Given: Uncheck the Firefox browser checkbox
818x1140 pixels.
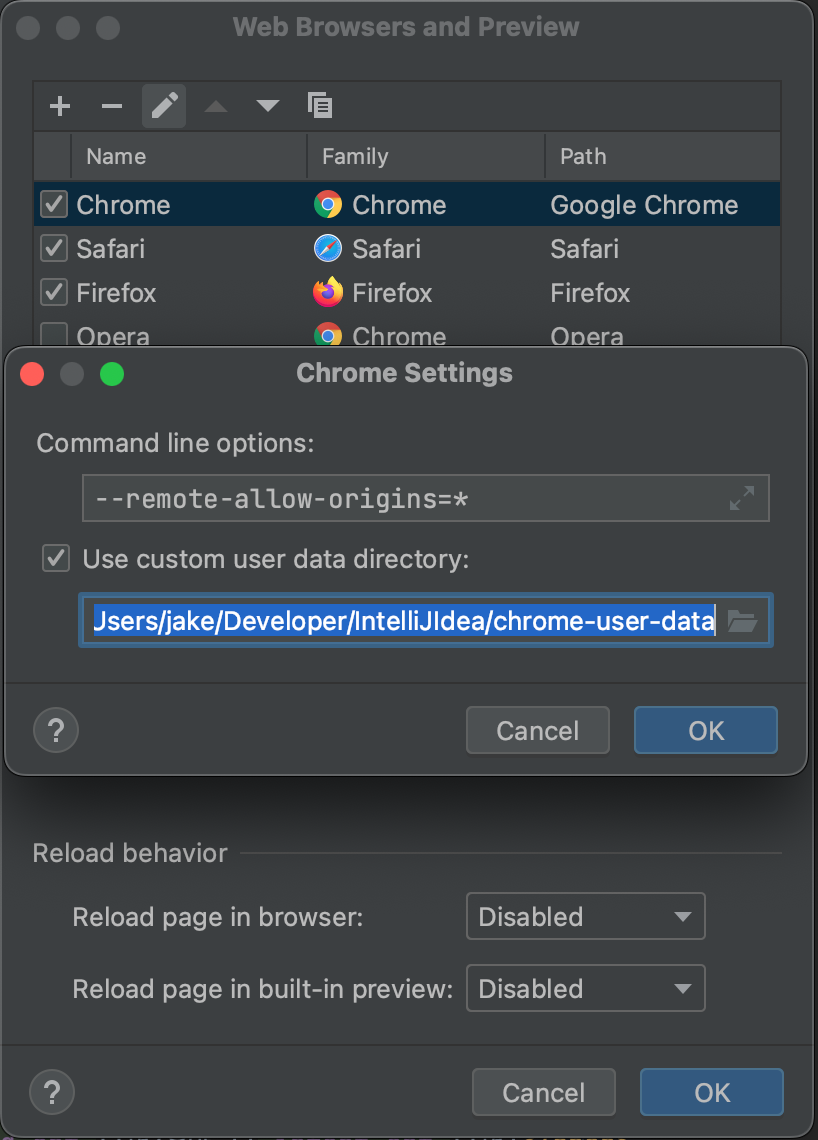Looking at the screenshot, I should (54, 292).
